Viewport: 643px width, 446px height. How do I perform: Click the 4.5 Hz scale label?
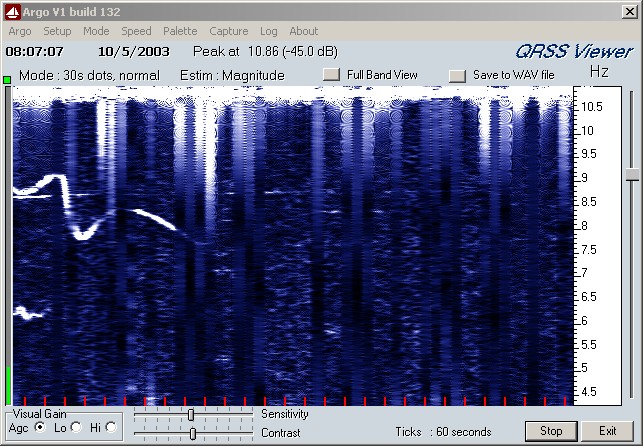(589, 392)
